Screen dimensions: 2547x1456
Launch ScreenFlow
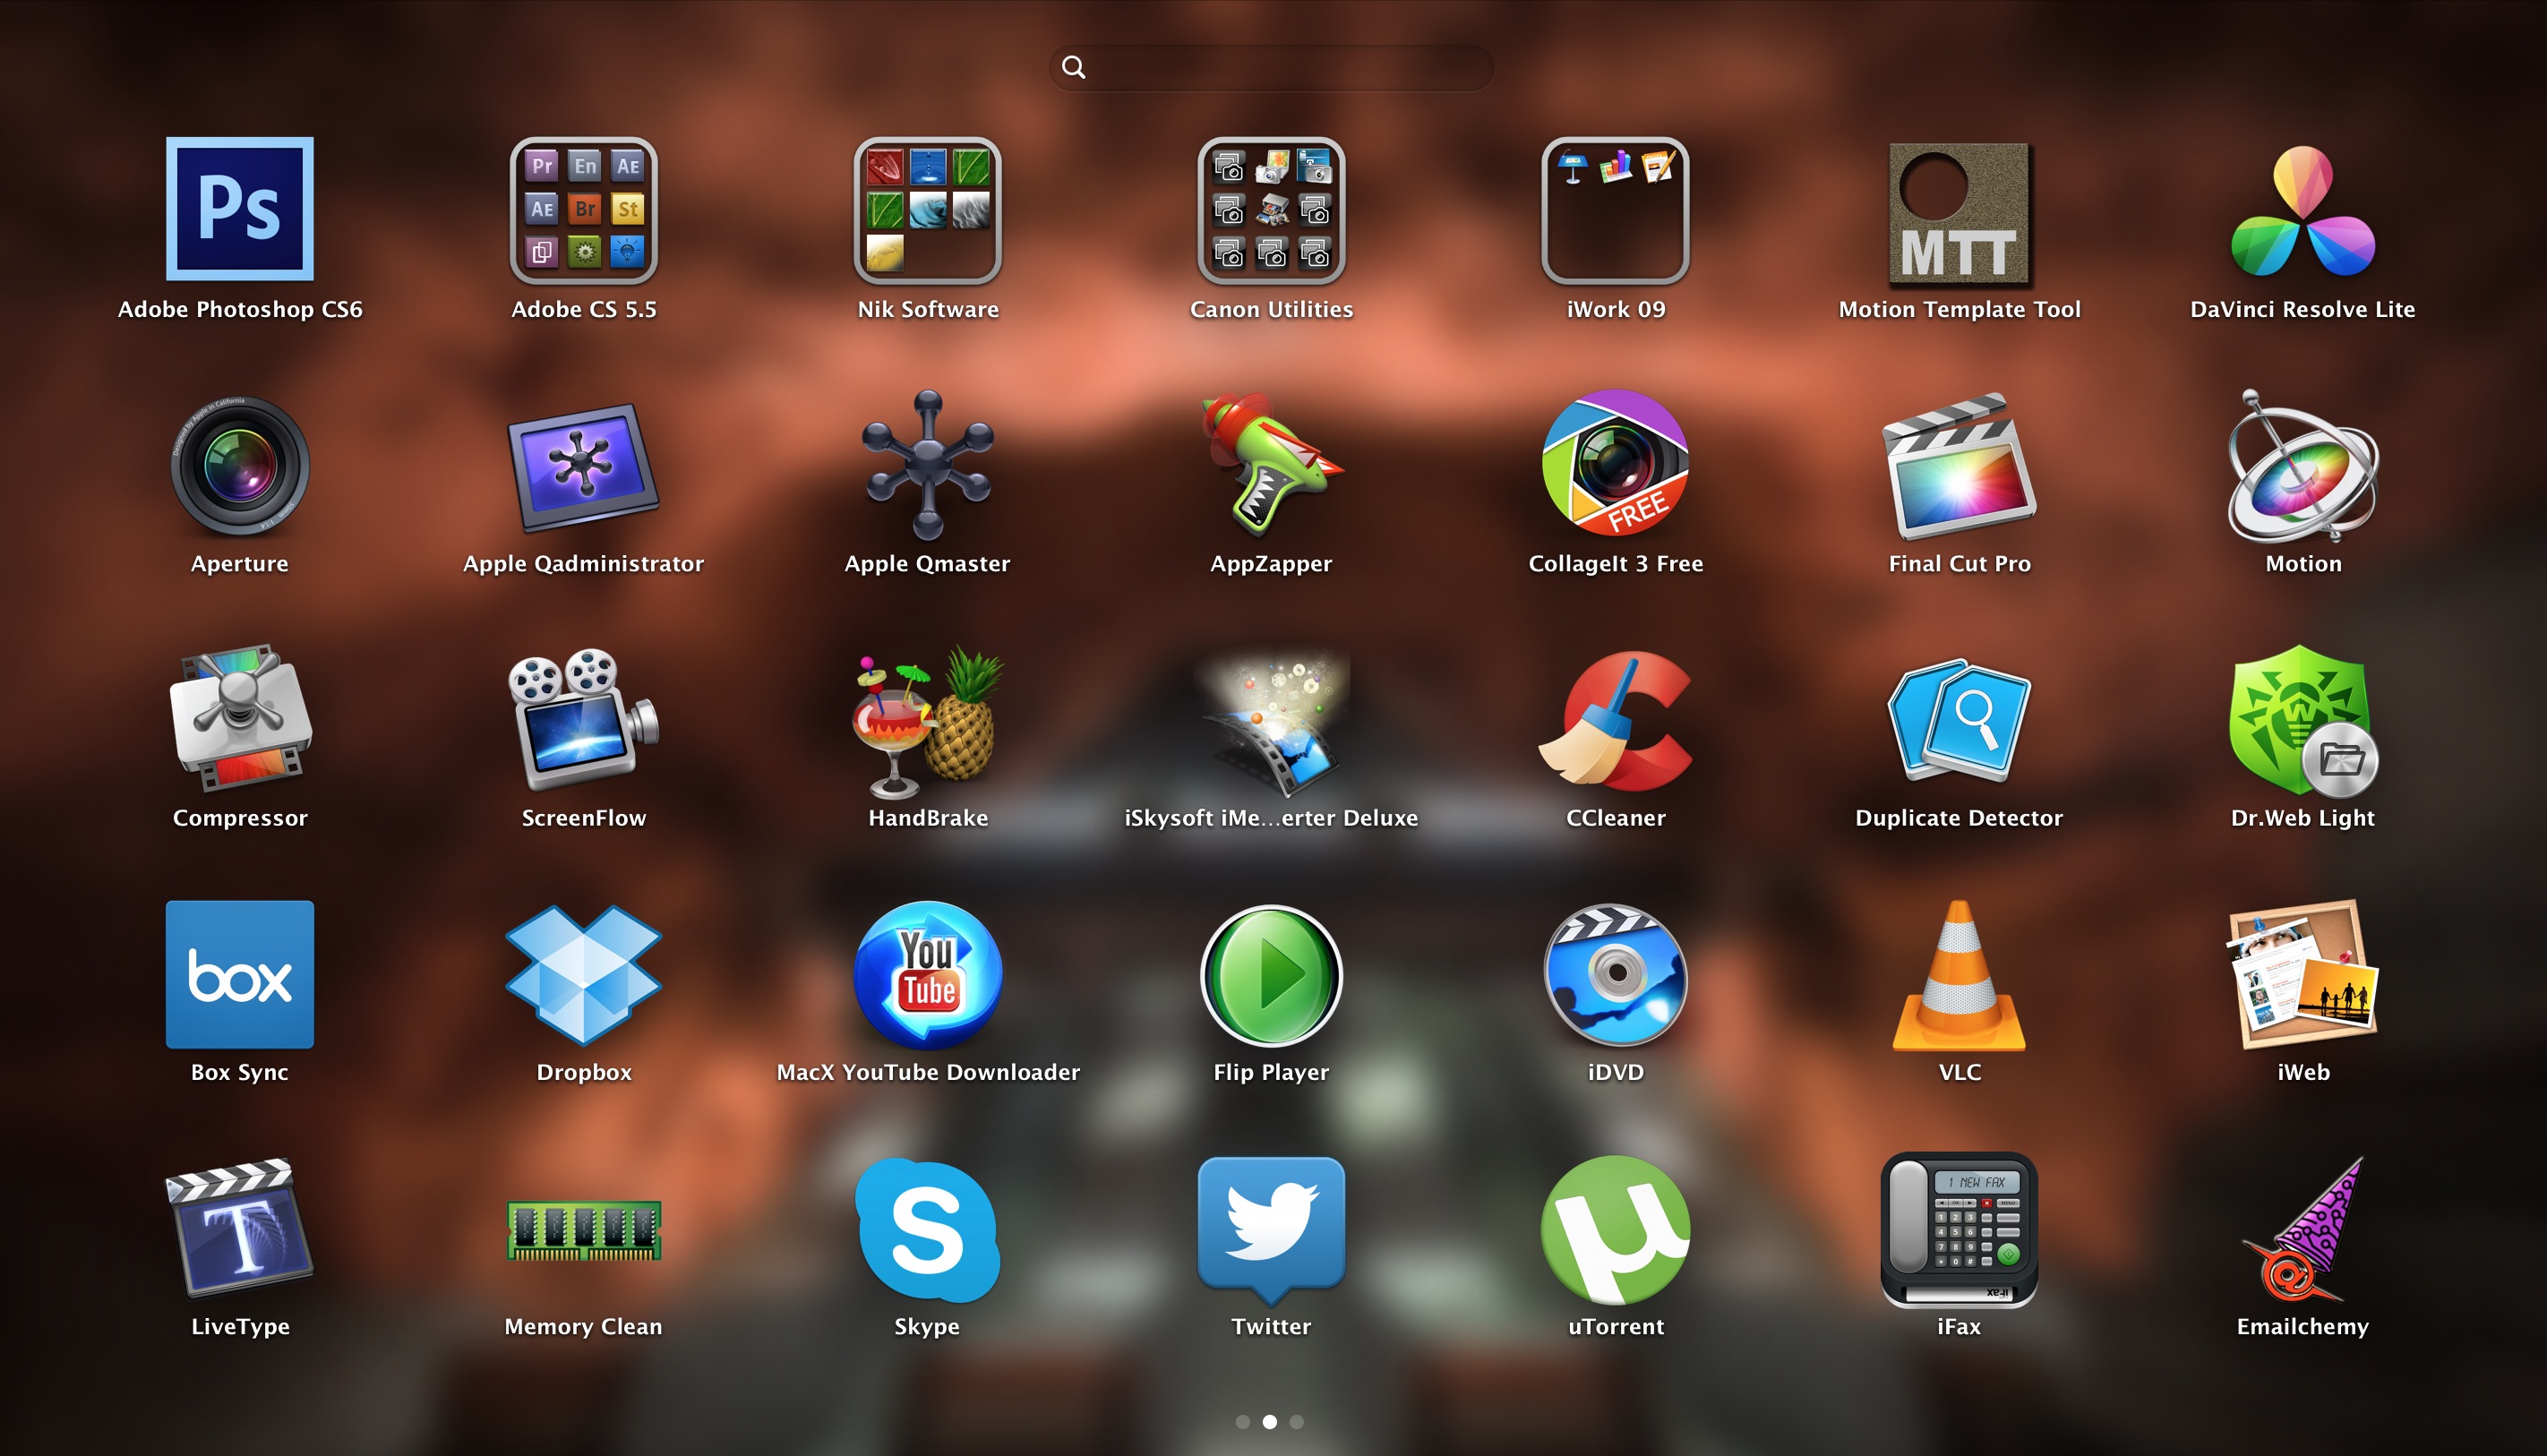click(583, 719)
